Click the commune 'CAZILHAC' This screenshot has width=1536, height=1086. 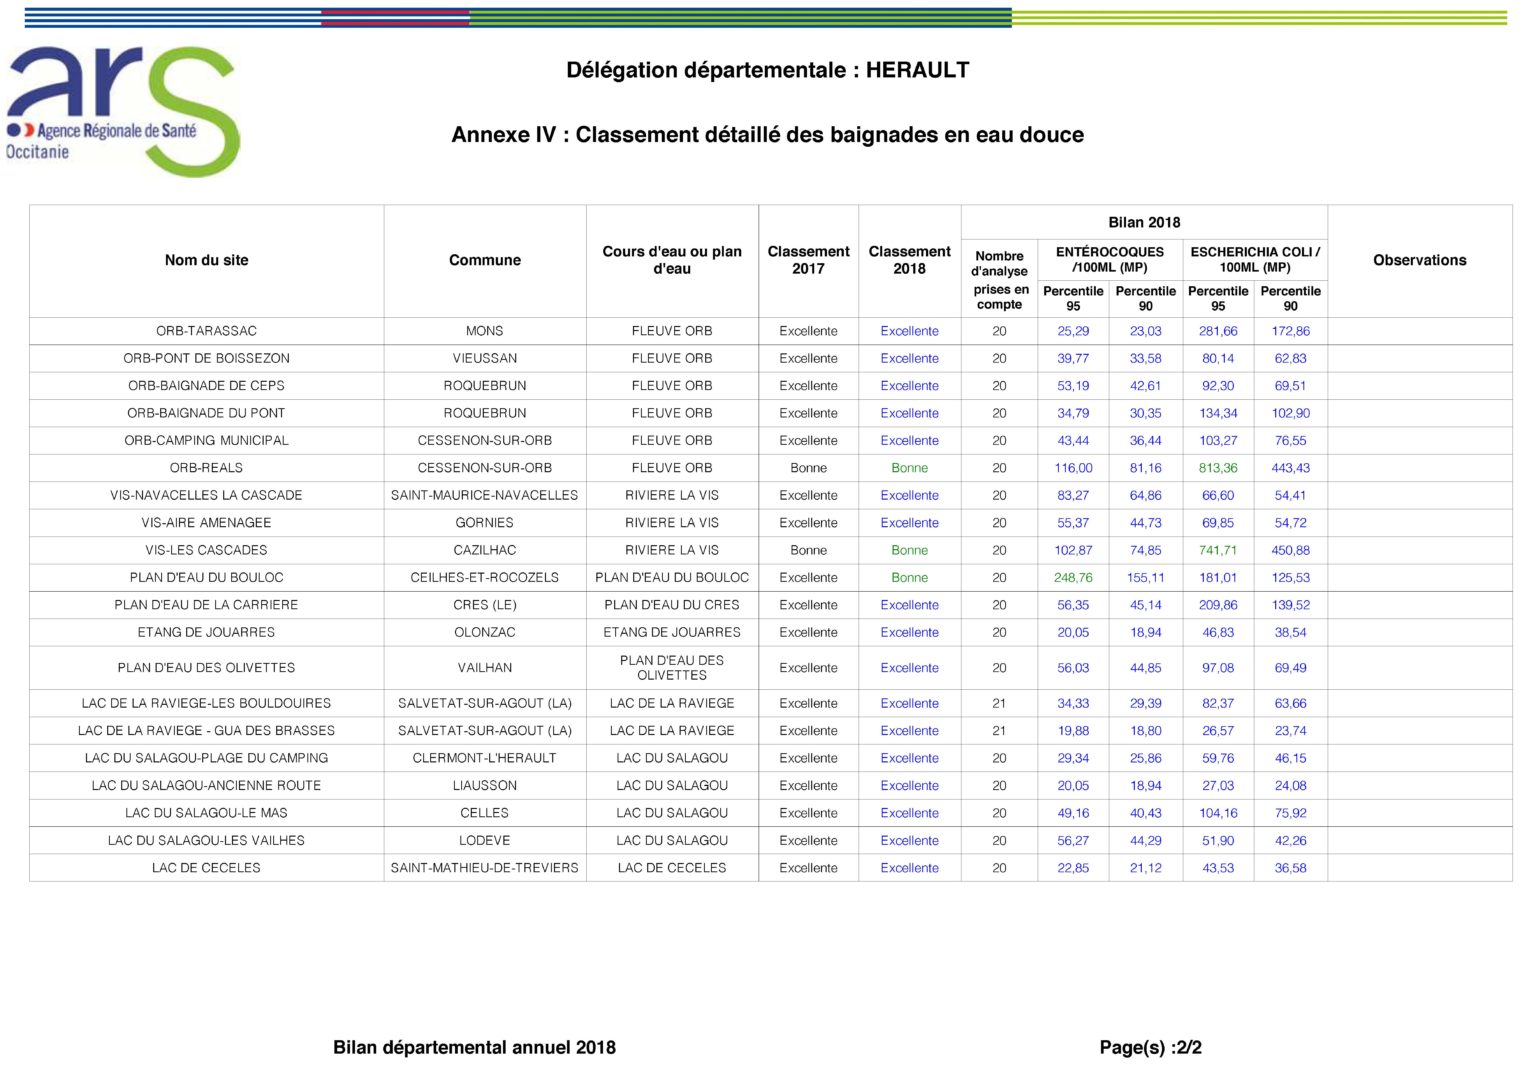click(485, 550)
